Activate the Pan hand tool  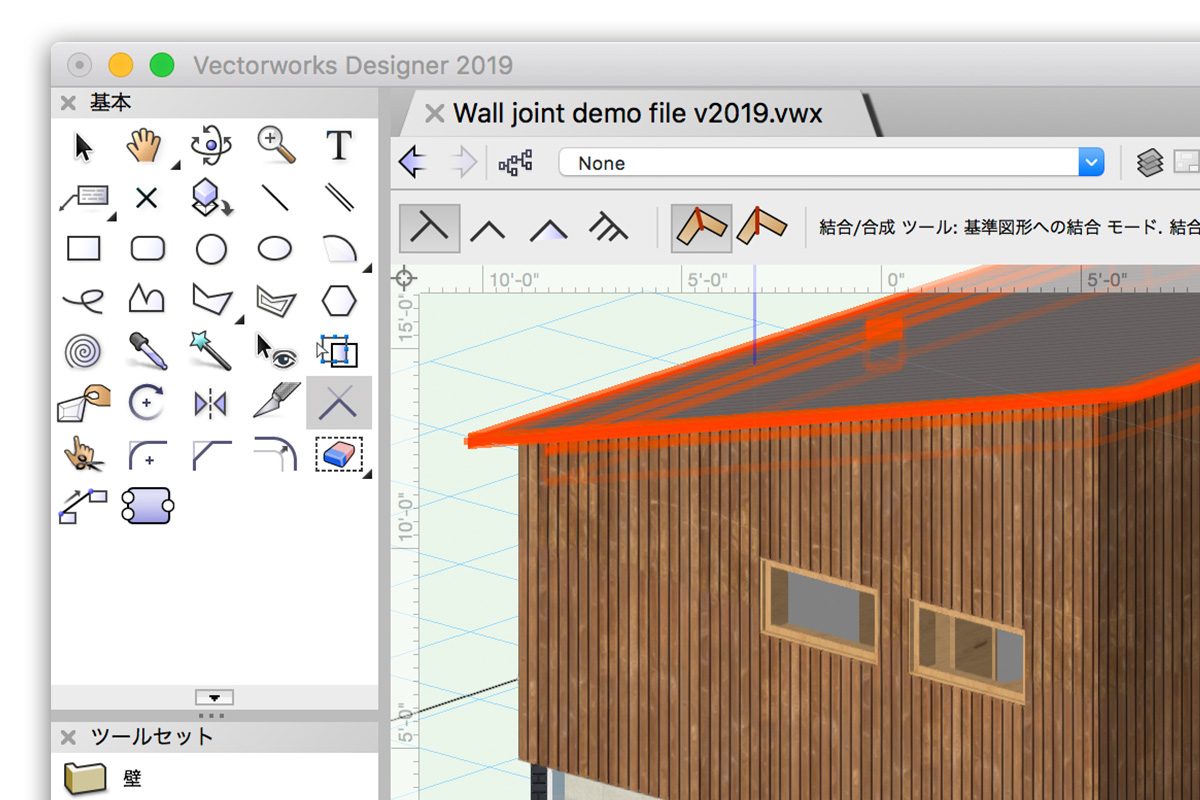(144, 147)
